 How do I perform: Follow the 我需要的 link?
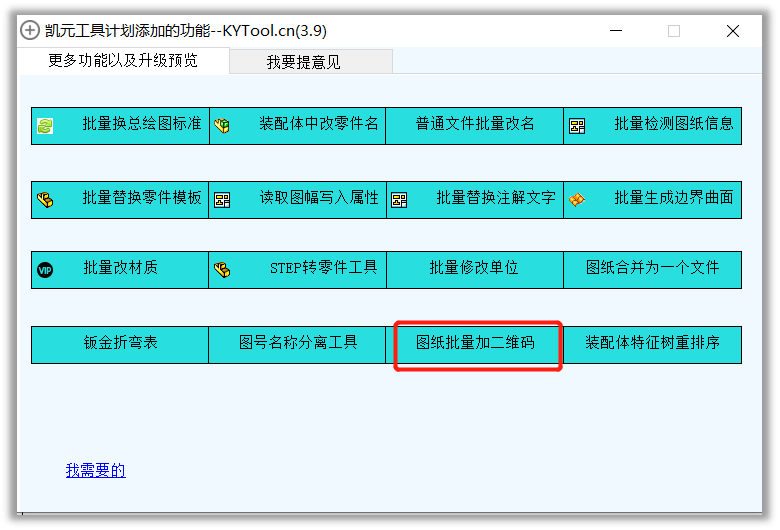(96, 470)
